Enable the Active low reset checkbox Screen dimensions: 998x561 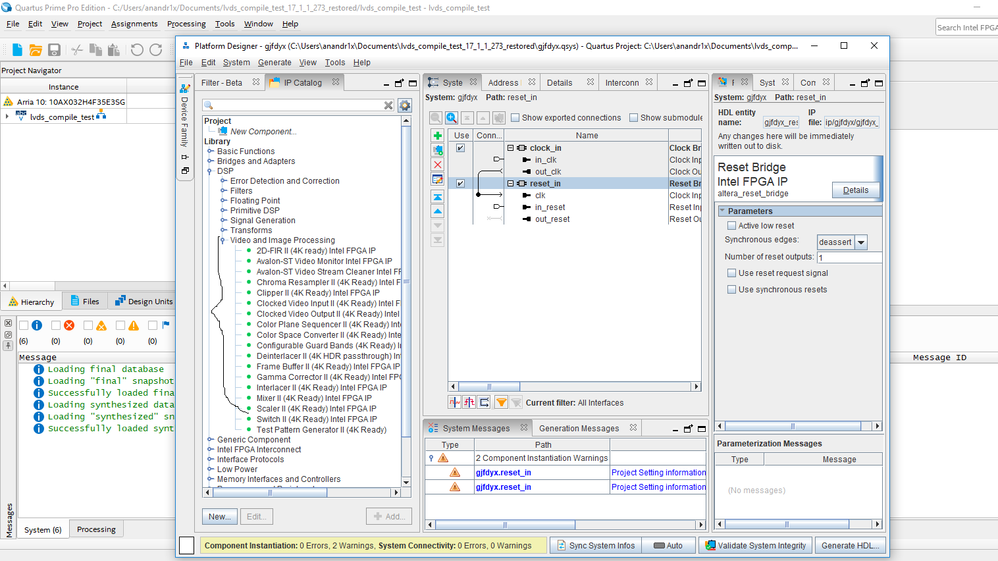(731, 226)
